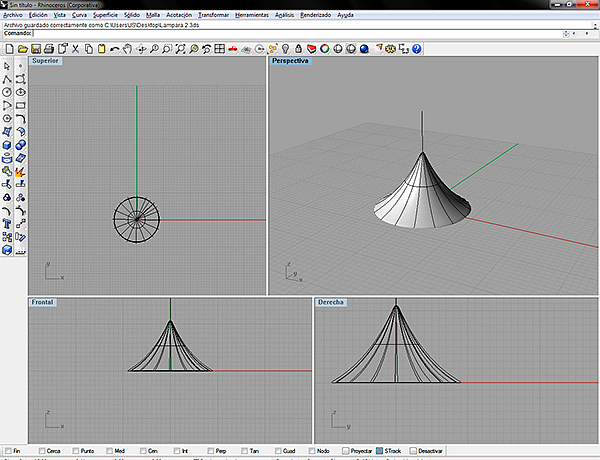This screenshot has height=460, width=600.
Task: Open the Superficie menu
Action: (x=106, y=16)
